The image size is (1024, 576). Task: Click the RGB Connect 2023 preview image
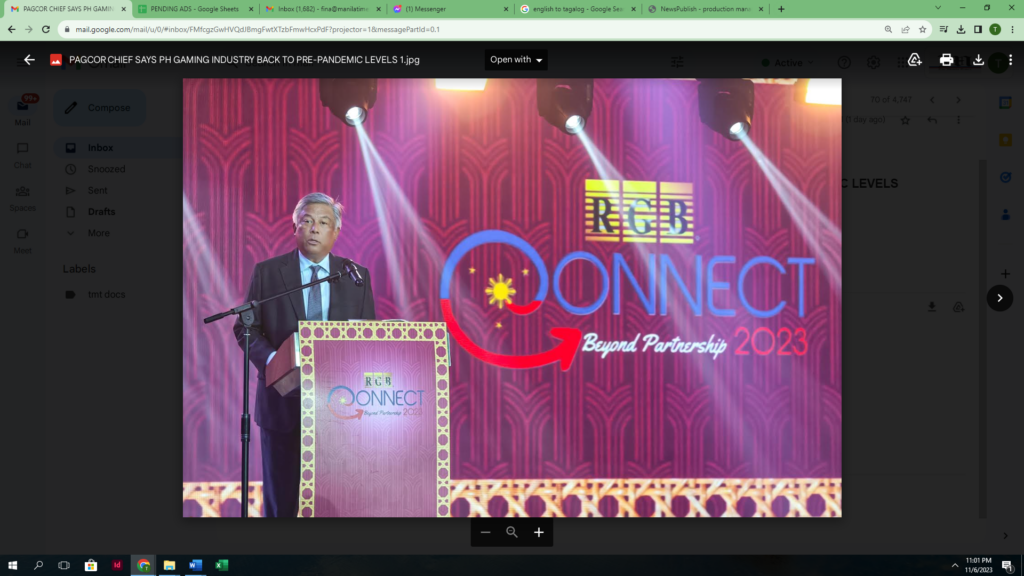pos(512,298)
